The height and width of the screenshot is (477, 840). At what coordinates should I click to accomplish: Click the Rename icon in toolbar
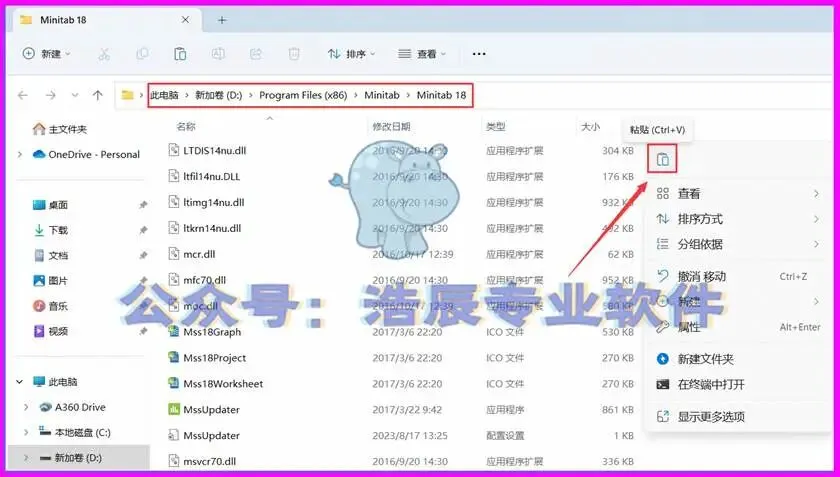coord(218,54)
